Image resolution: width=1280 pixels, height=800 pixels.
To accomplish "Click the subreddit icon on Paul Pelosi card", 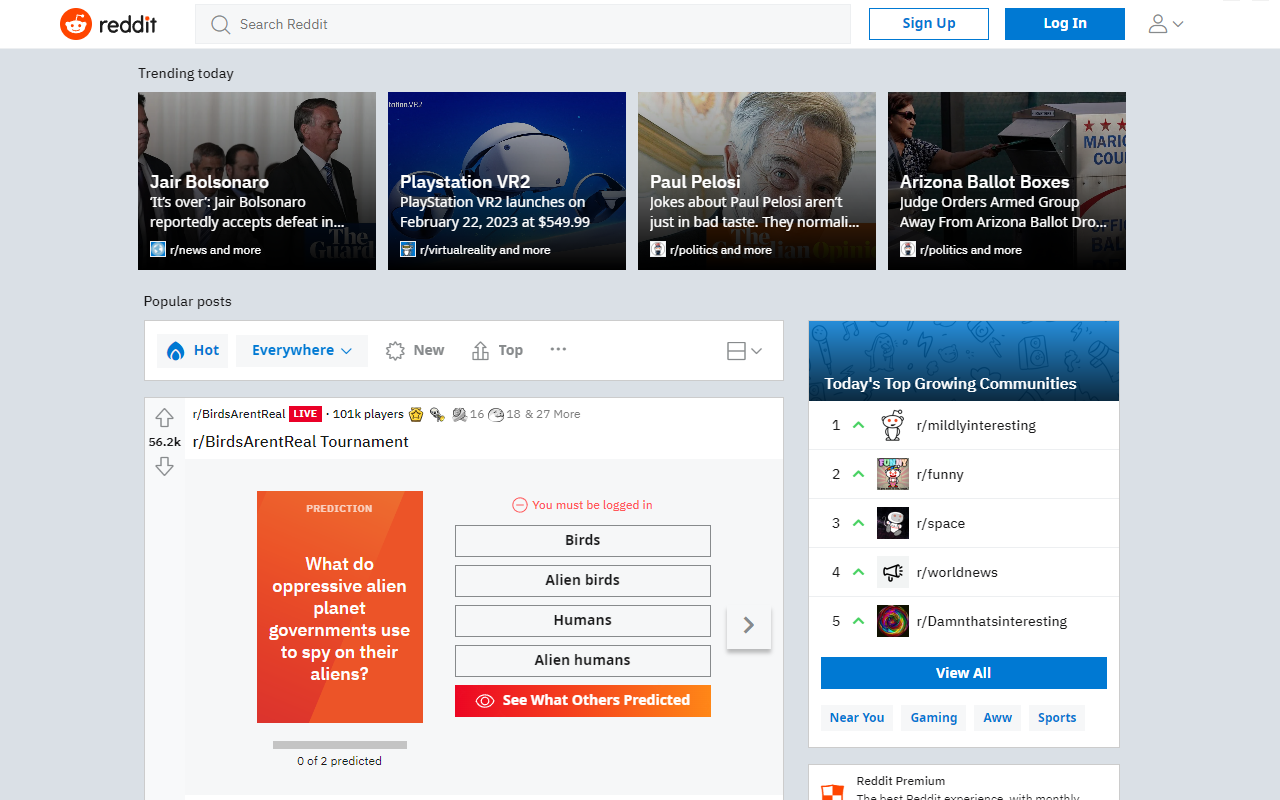I will pos(658,249).
